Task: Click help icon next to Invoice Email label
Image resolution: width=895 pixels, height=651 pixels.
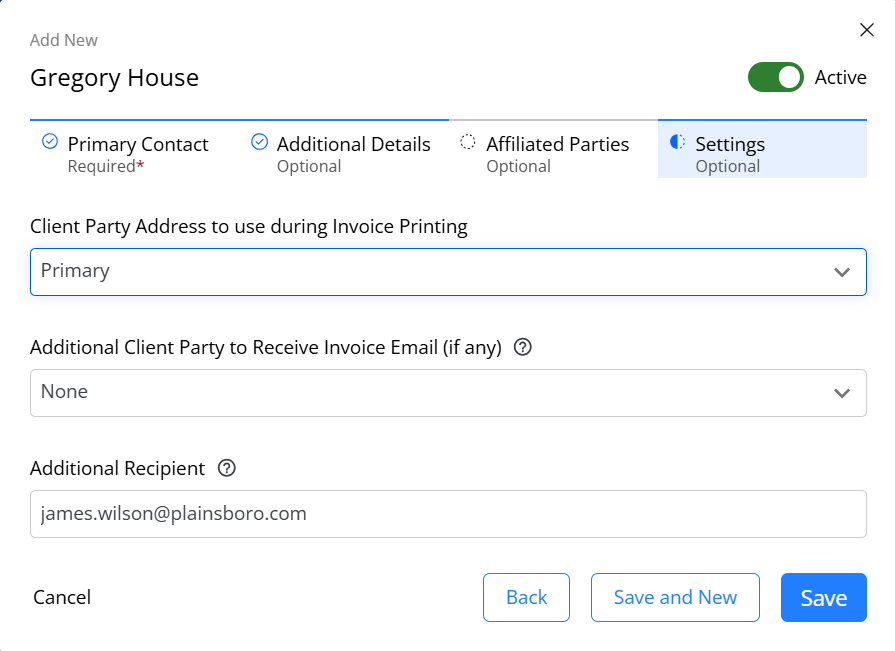Action: click(x=522, y=347)
